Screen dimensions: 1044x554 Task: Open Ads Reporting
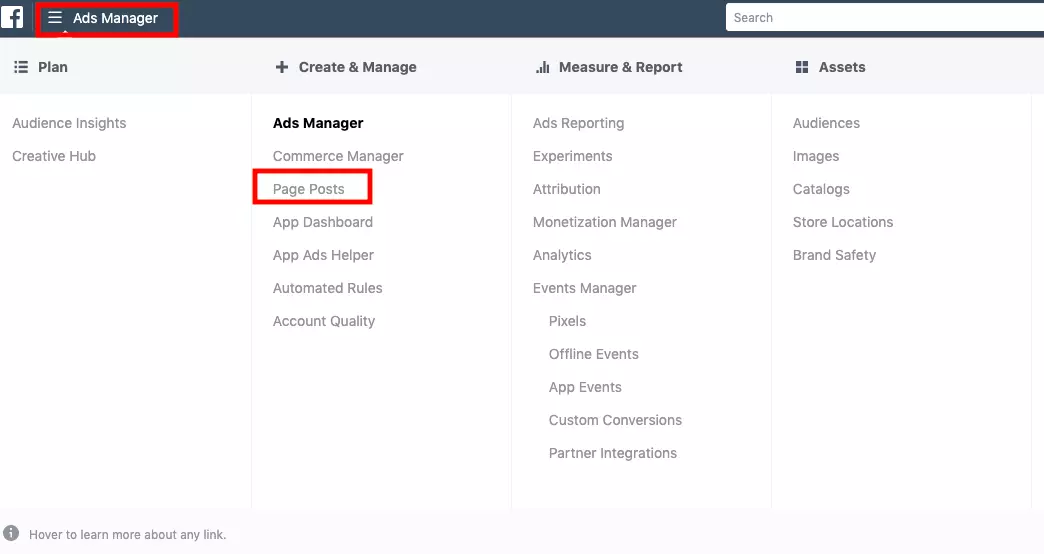578,123
